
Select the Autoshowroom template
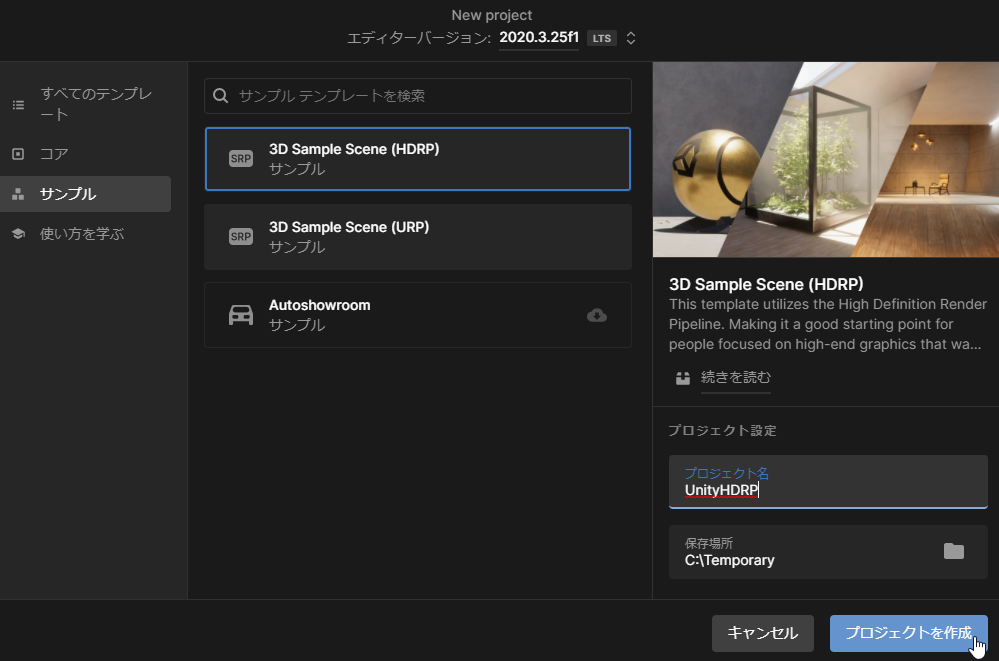(418, 315)
